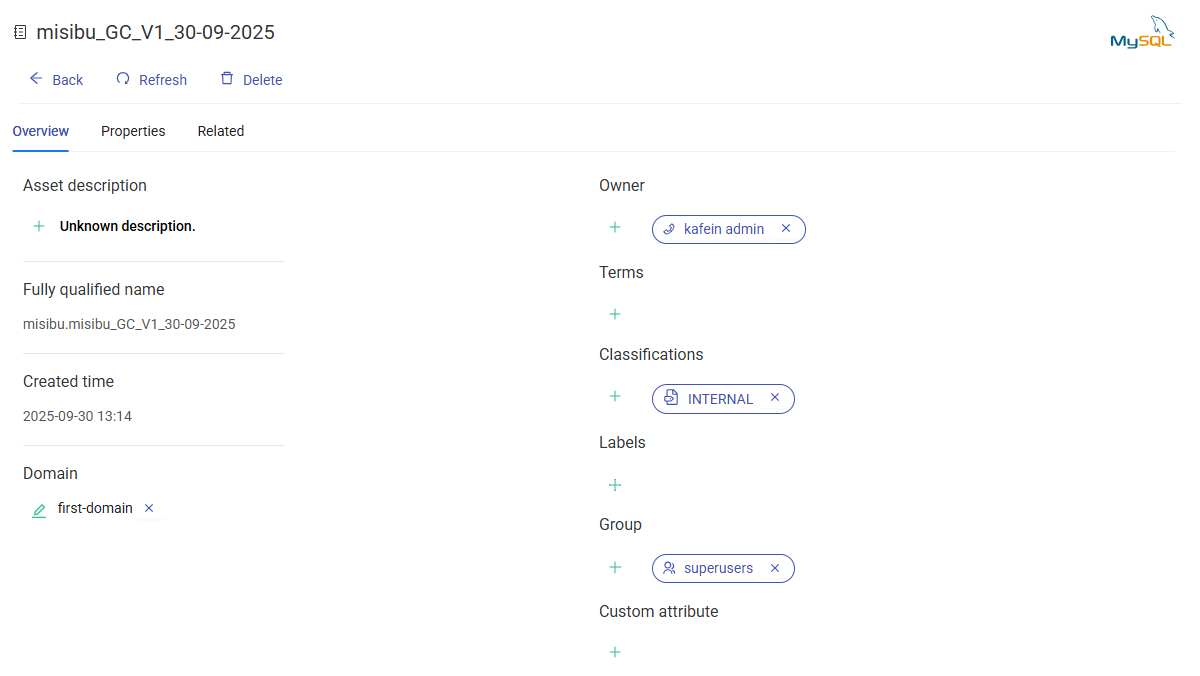
Task: Switch to the Properties tab
Action: [x=133, y=131]
